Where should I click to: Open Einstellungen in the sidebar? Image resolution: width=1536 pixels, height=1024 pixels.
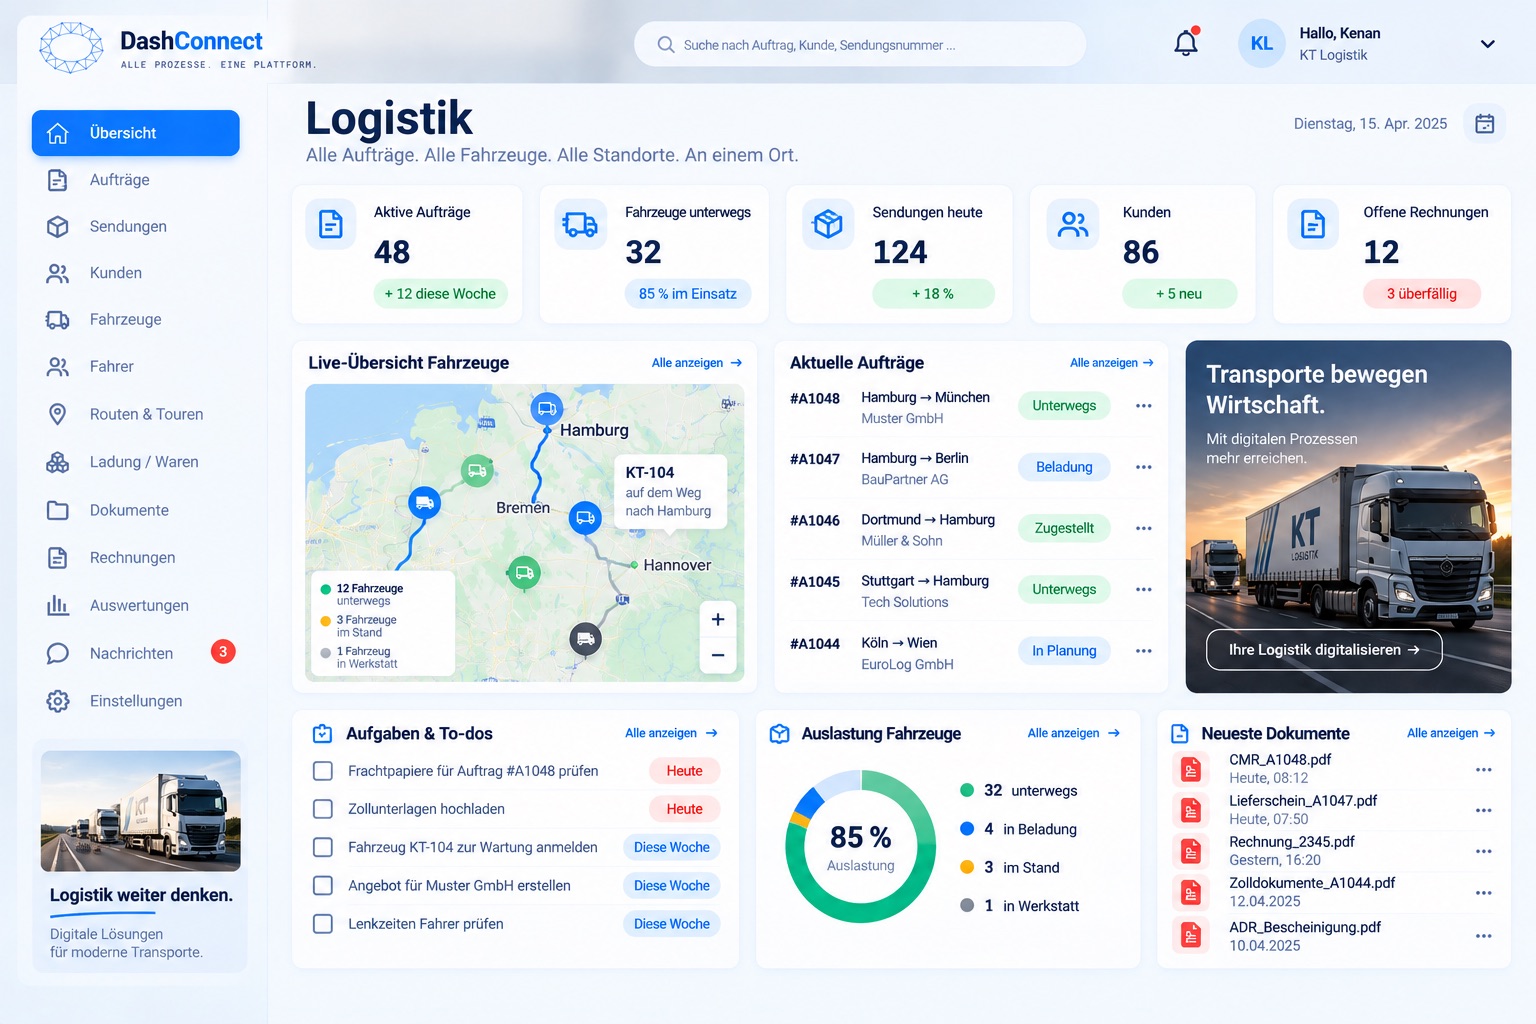click(136, 701)
